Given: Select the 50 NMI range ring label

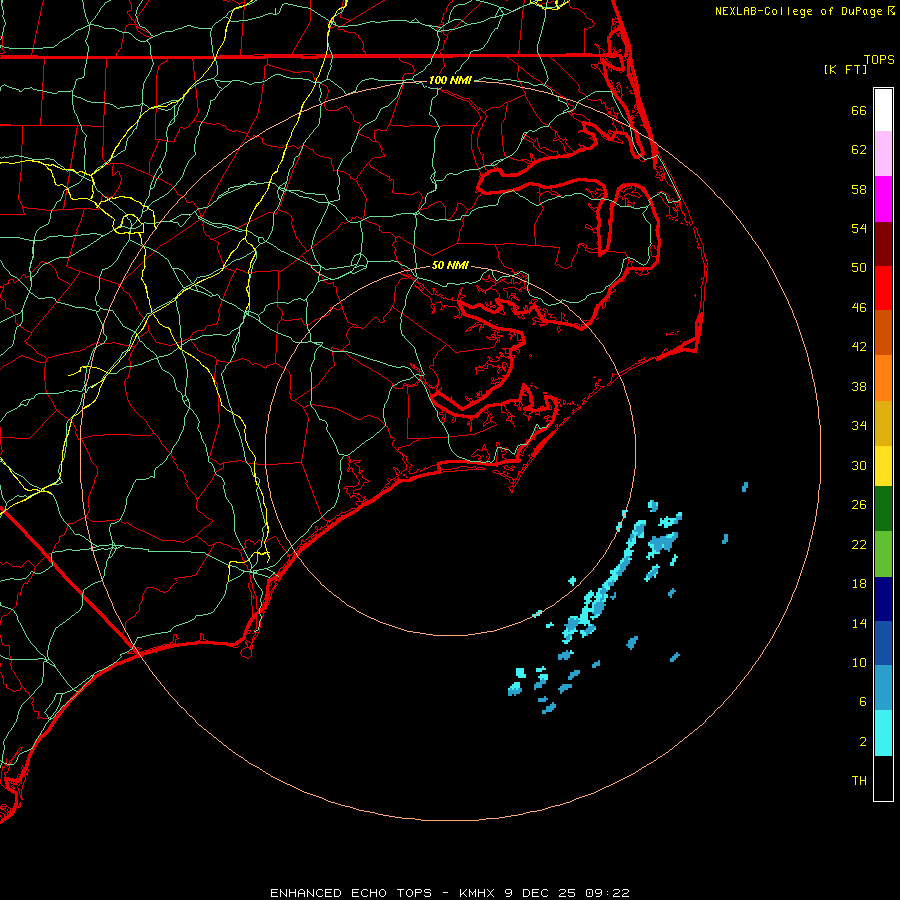Looking at the screenshot, I should coord(450,265).
